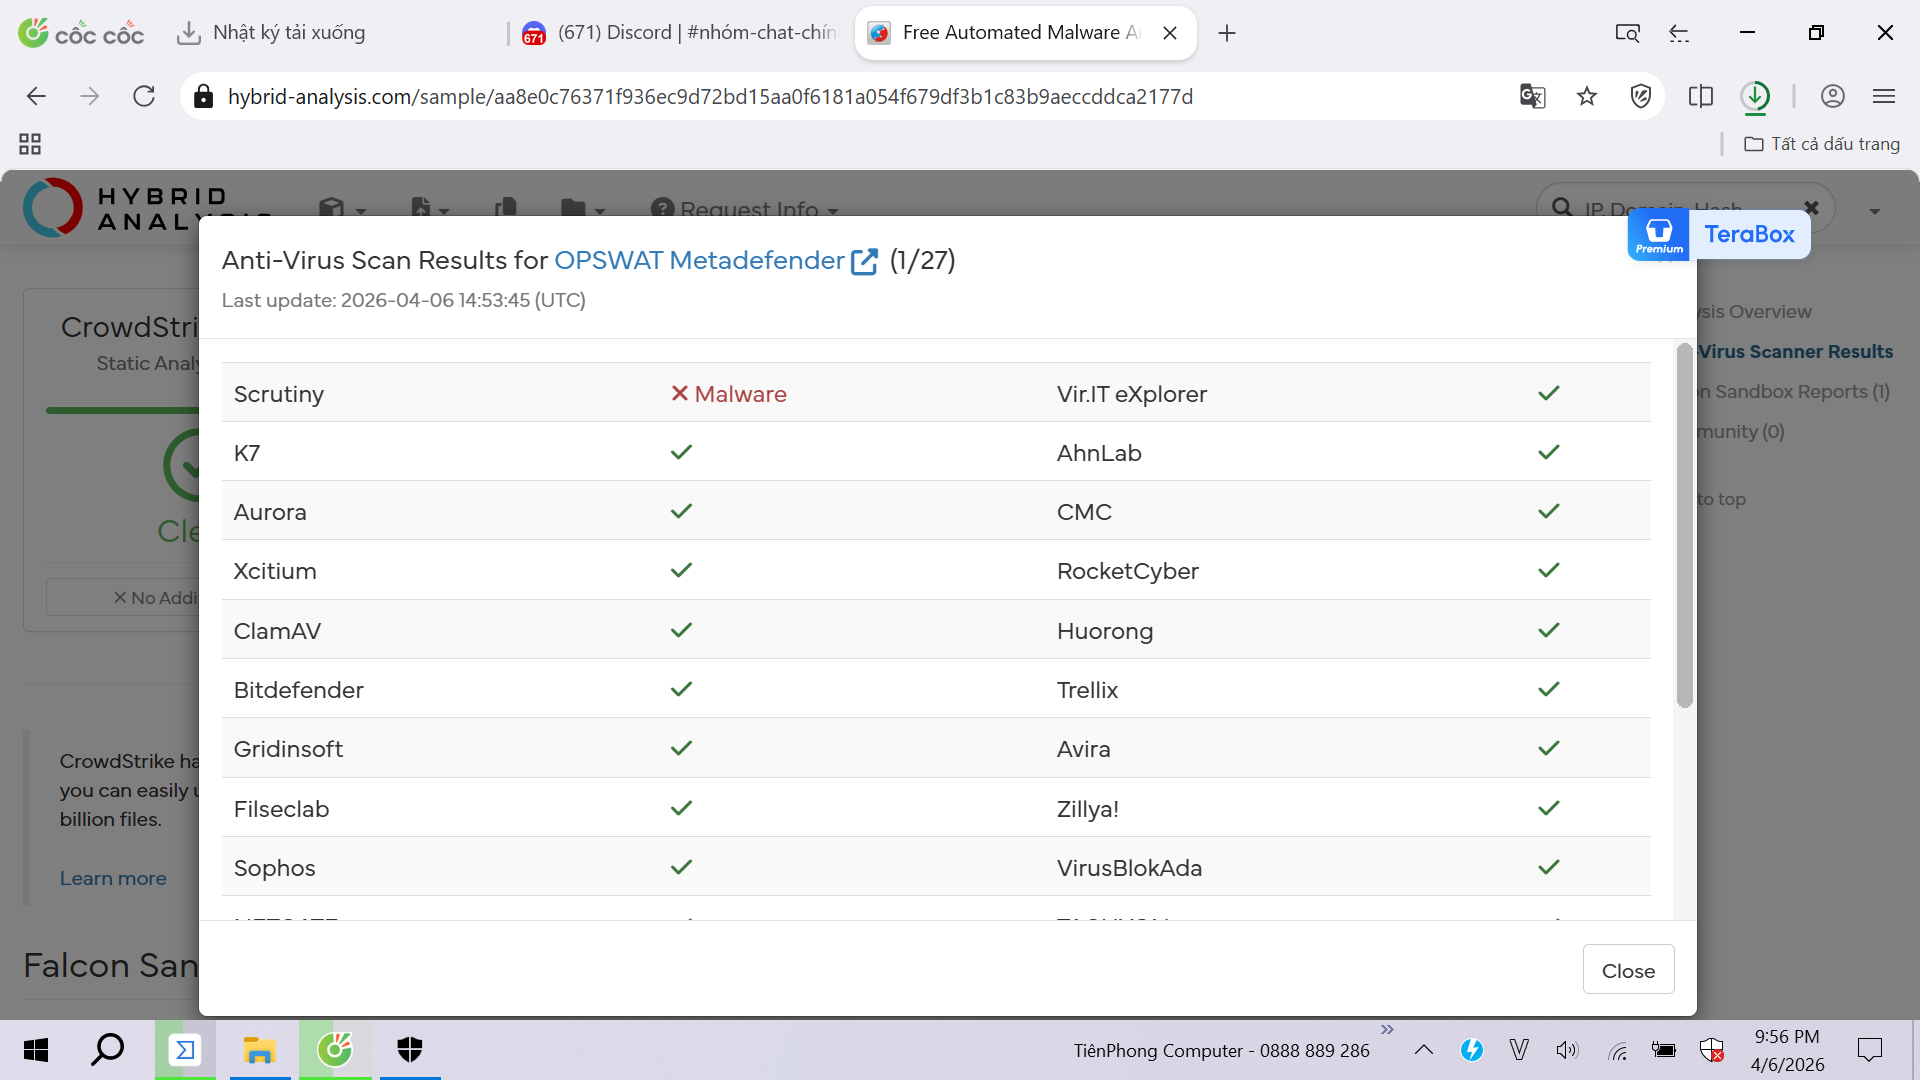The width and height of the screenshot is (1920, 1080).
Task: Close the Free Automated Malware tab
Action: (x=1170, y=33)
